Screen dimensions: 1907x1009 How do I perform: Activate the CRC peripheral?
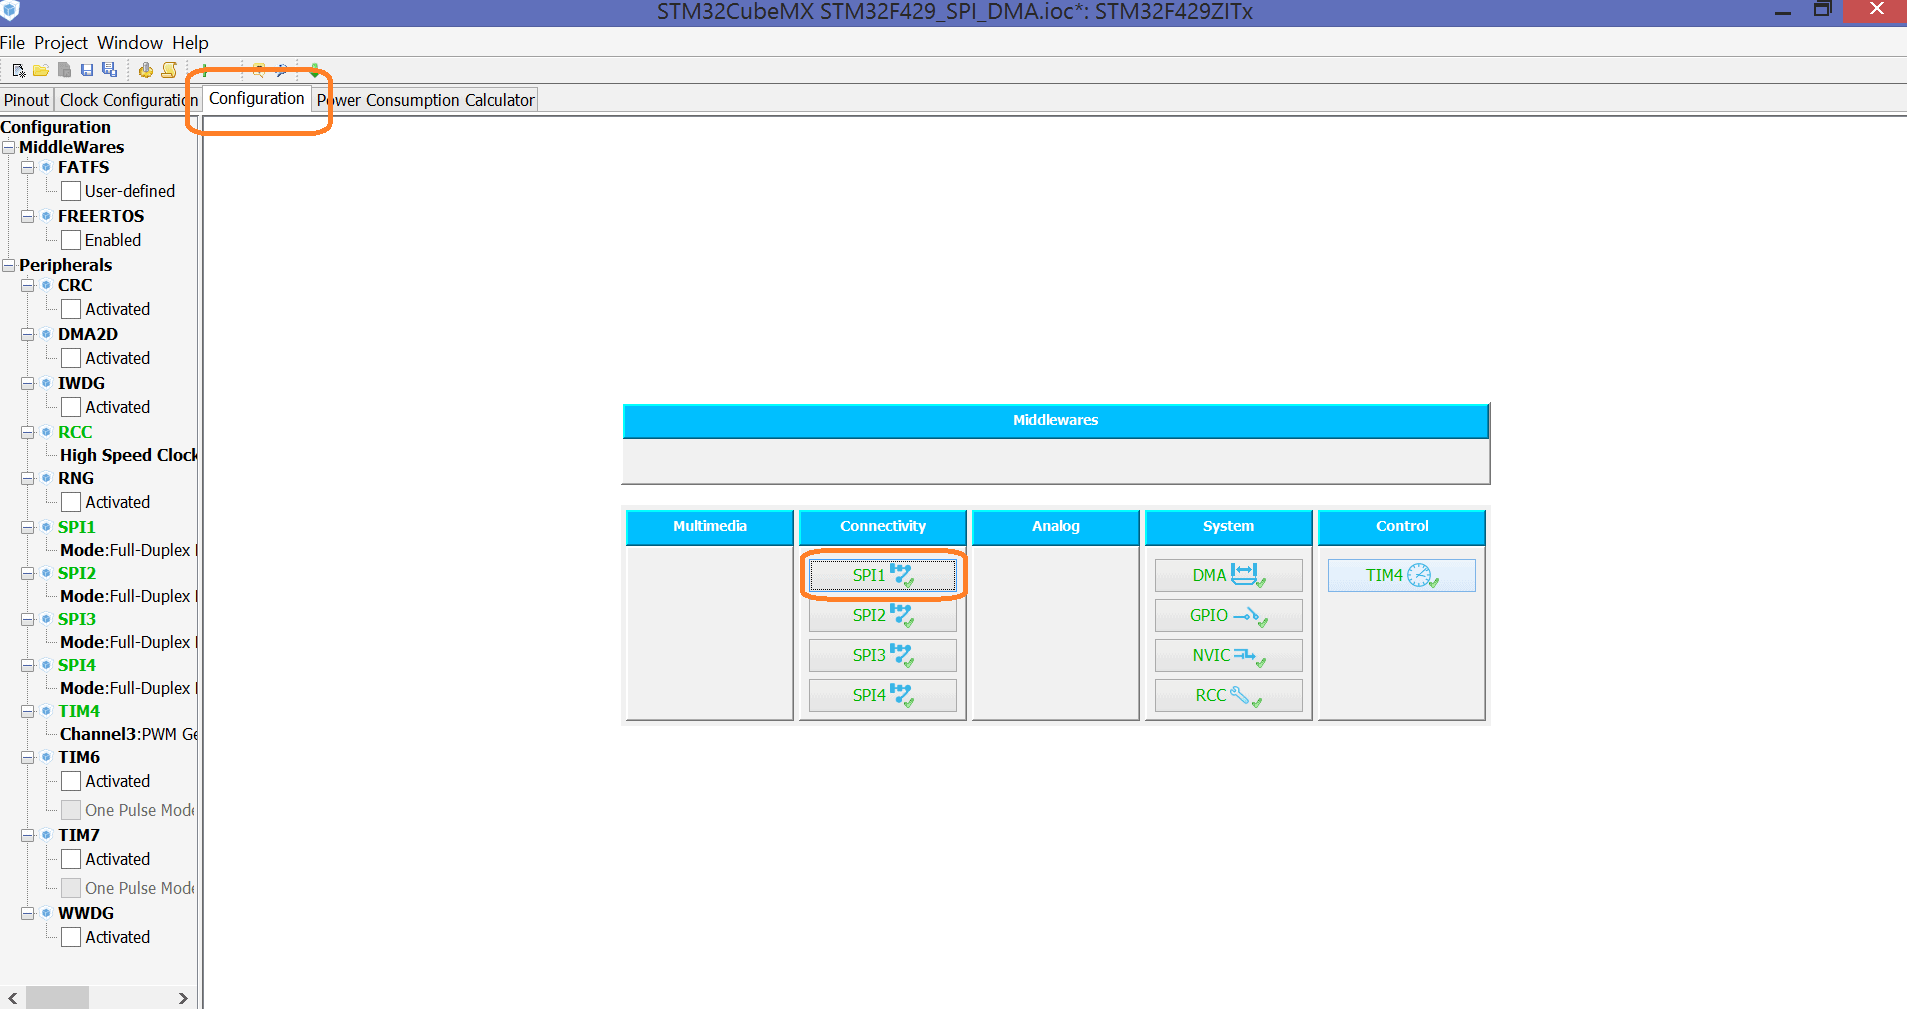pos(70,309)
